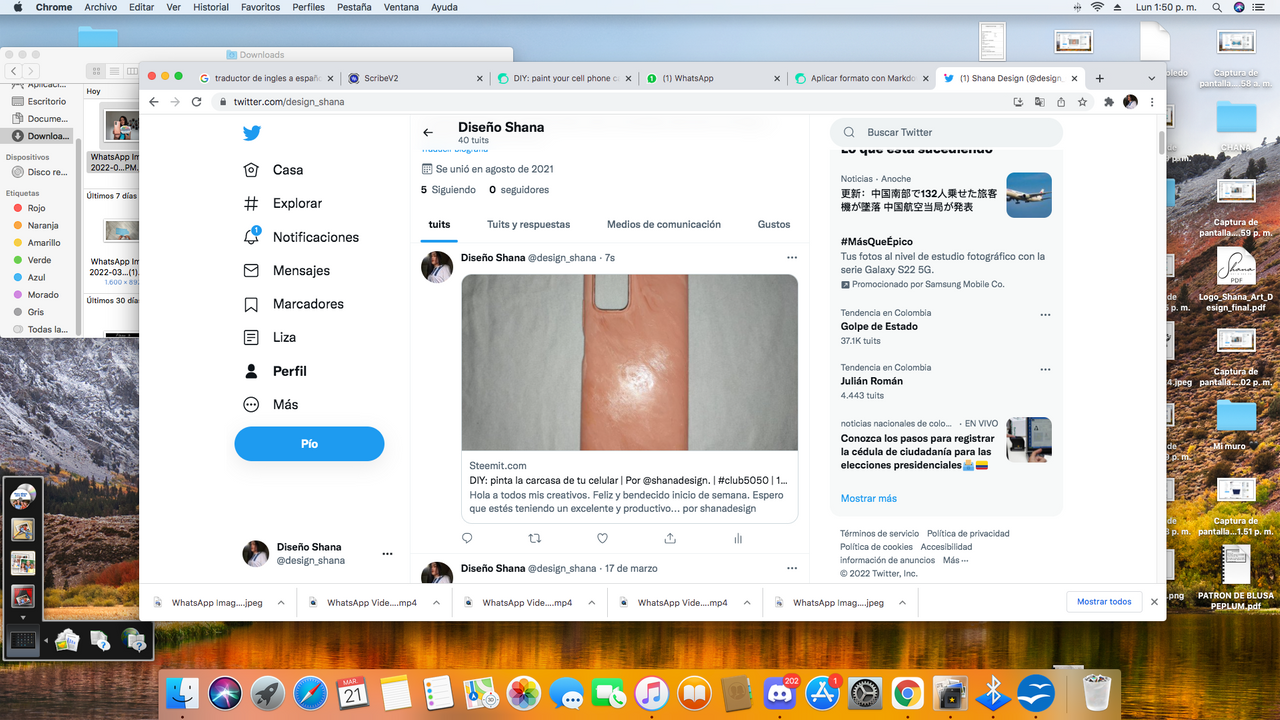Select Rojo tag in Finder sidebar
Image resolution: width=1280 pixels, height=720 pixels.
(x=28, y=208)
